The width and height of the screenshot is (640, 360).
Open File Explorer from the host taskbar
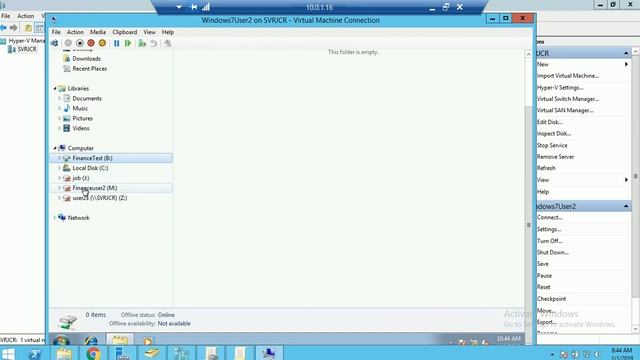pos(64,353)
